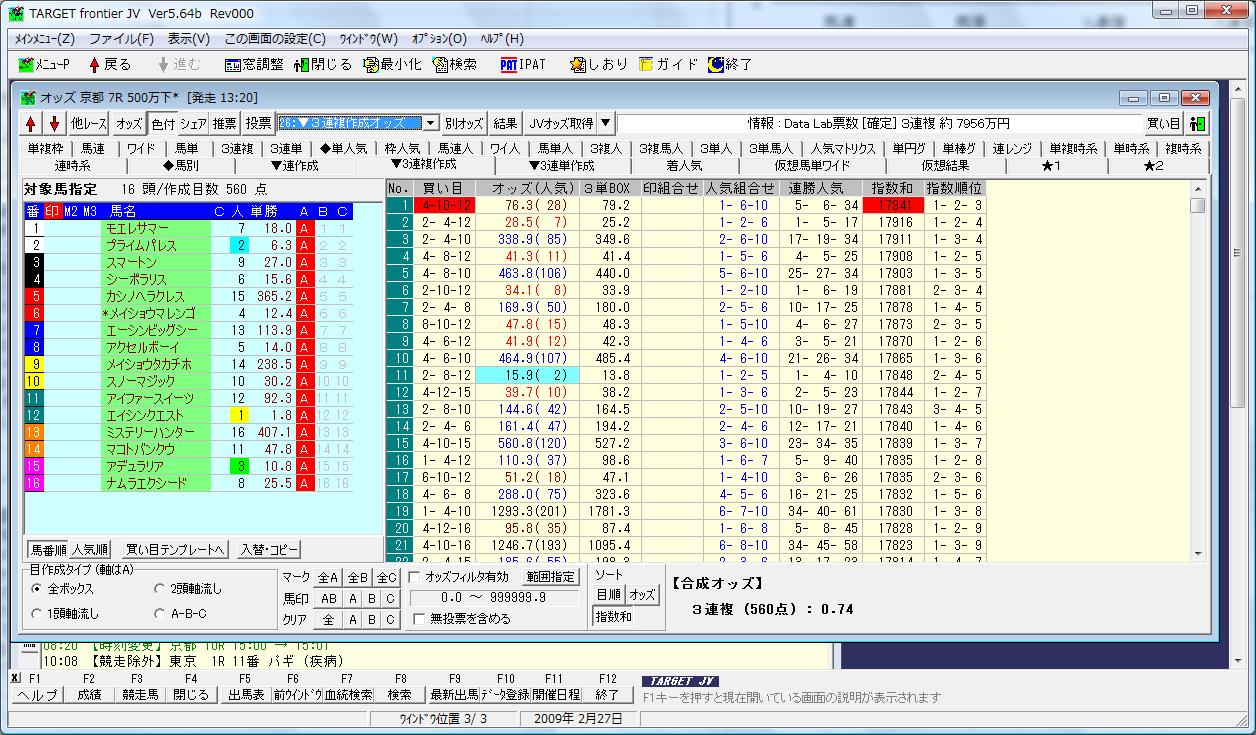Expand the arrow next to JVオッズ取得

coord(605,123)
